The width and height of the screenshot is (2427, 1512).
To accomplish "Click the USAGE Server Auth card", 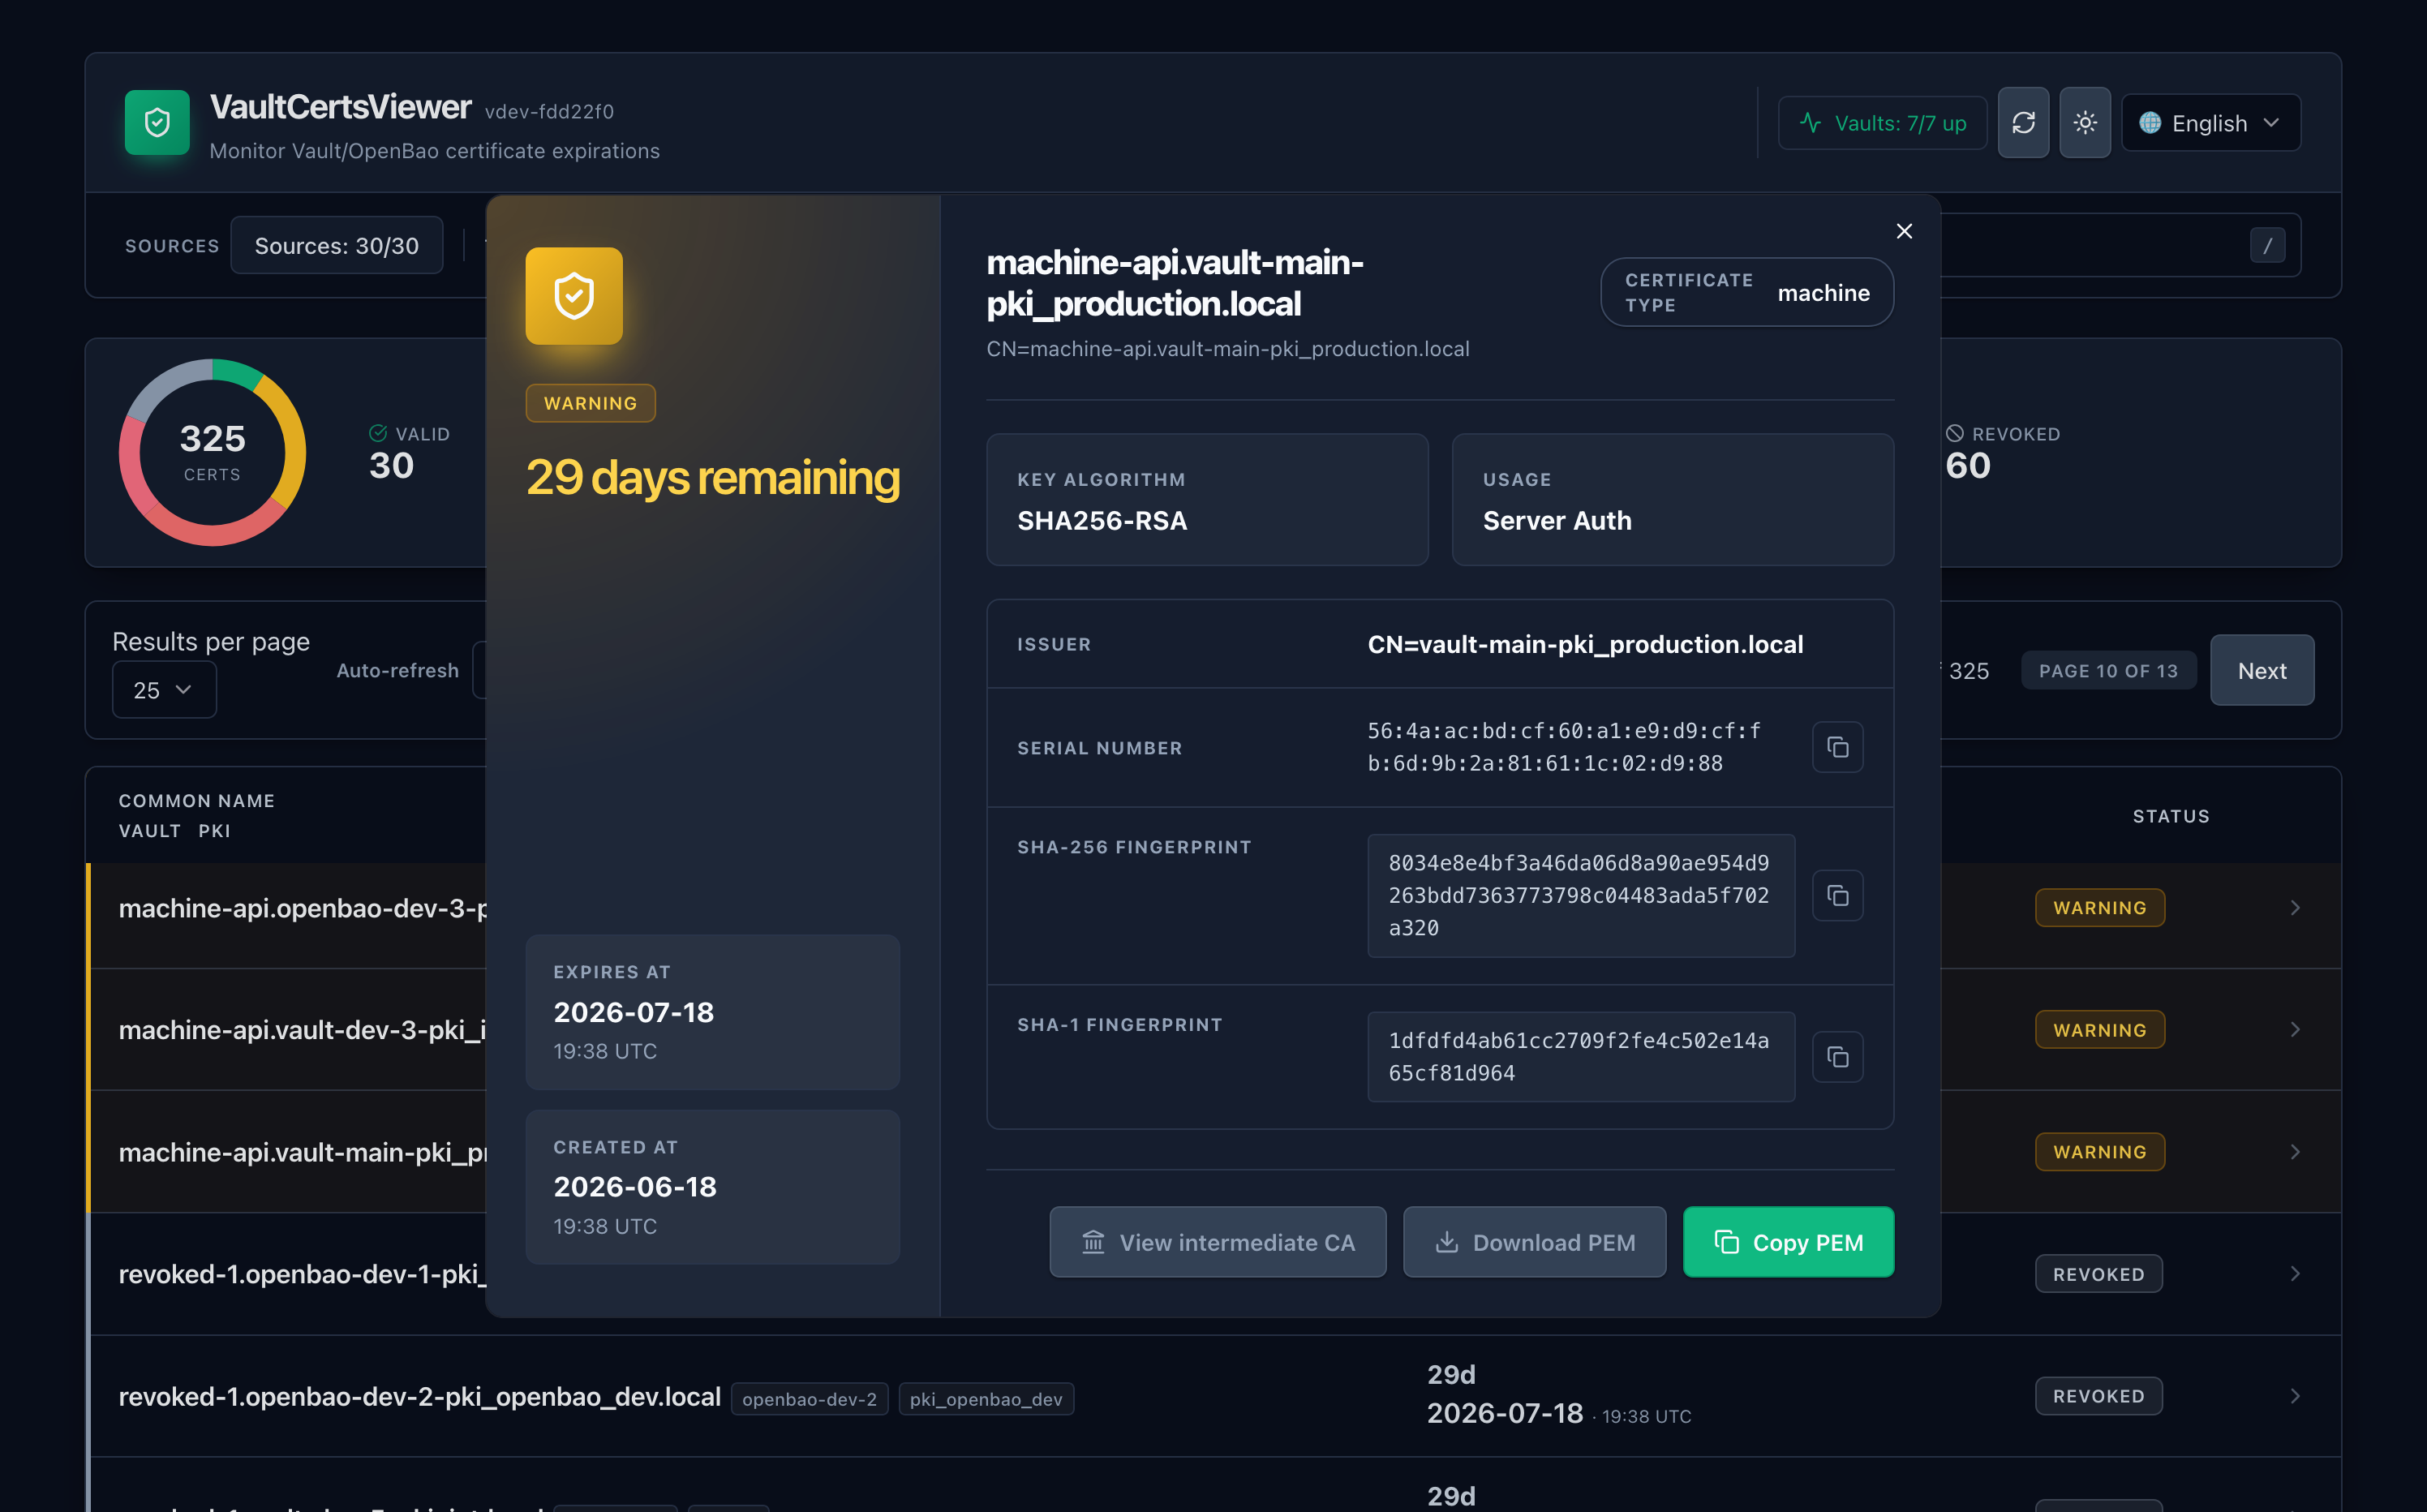I will 1672,499.
